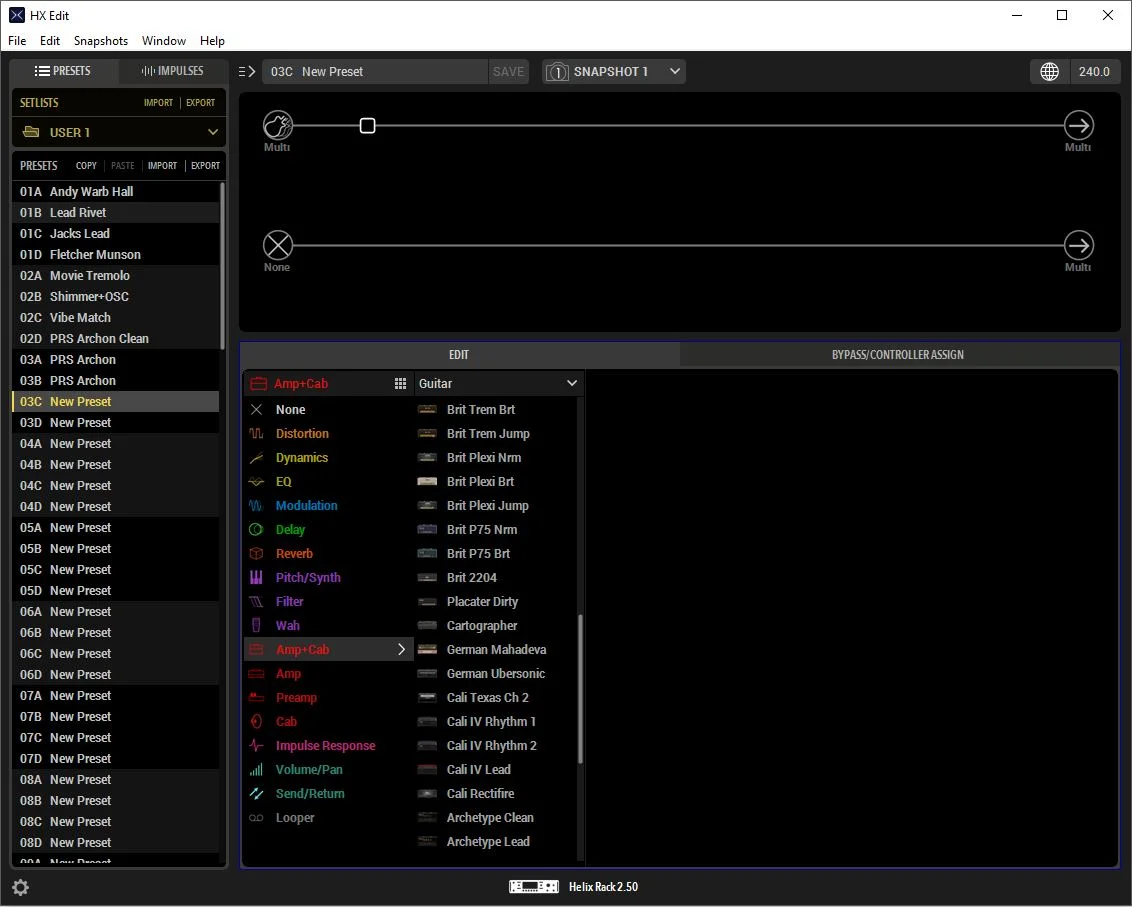
Task: Open the Snapshot 1 dropdown
Action: point(614,71)
